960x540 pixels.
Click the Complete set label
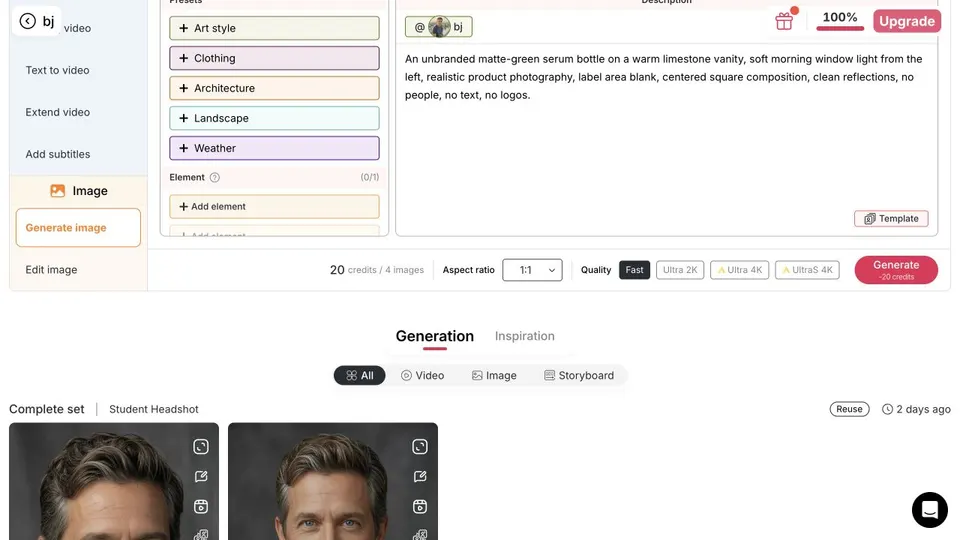click(x=47, y=410)
